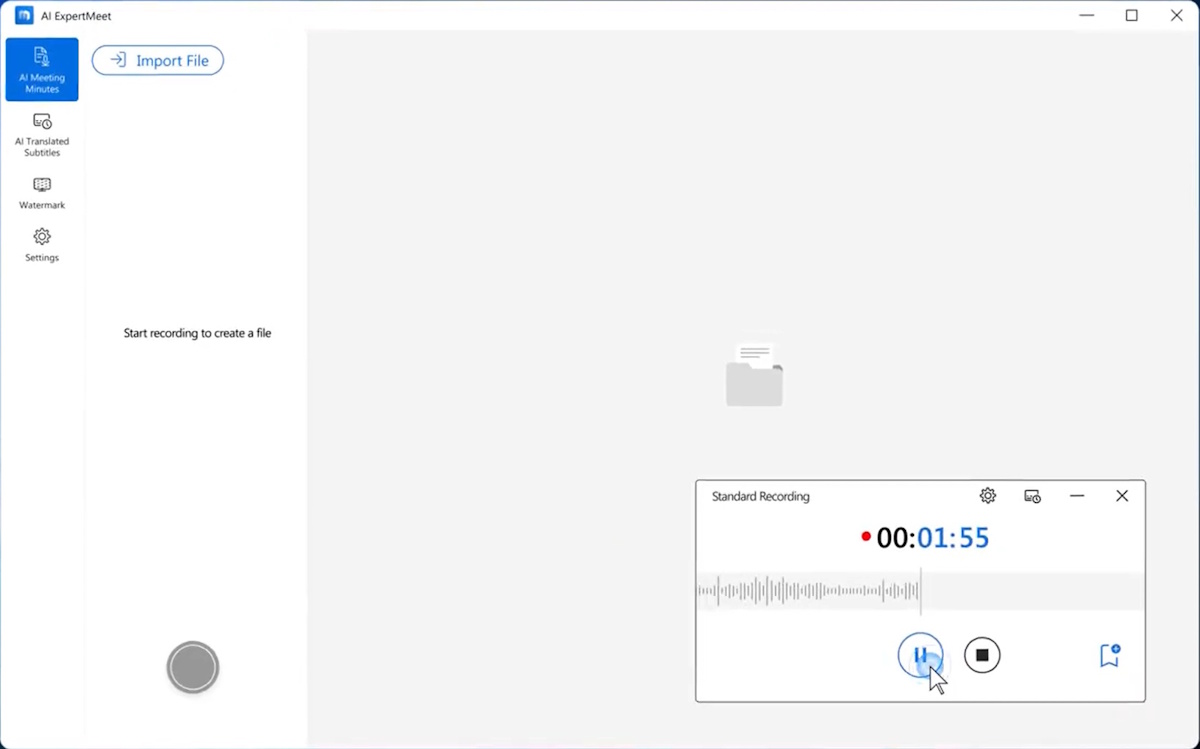Pause the current recording
Image resolution: width=1200 pixels, height=749 pixels.
pos(920,655)
